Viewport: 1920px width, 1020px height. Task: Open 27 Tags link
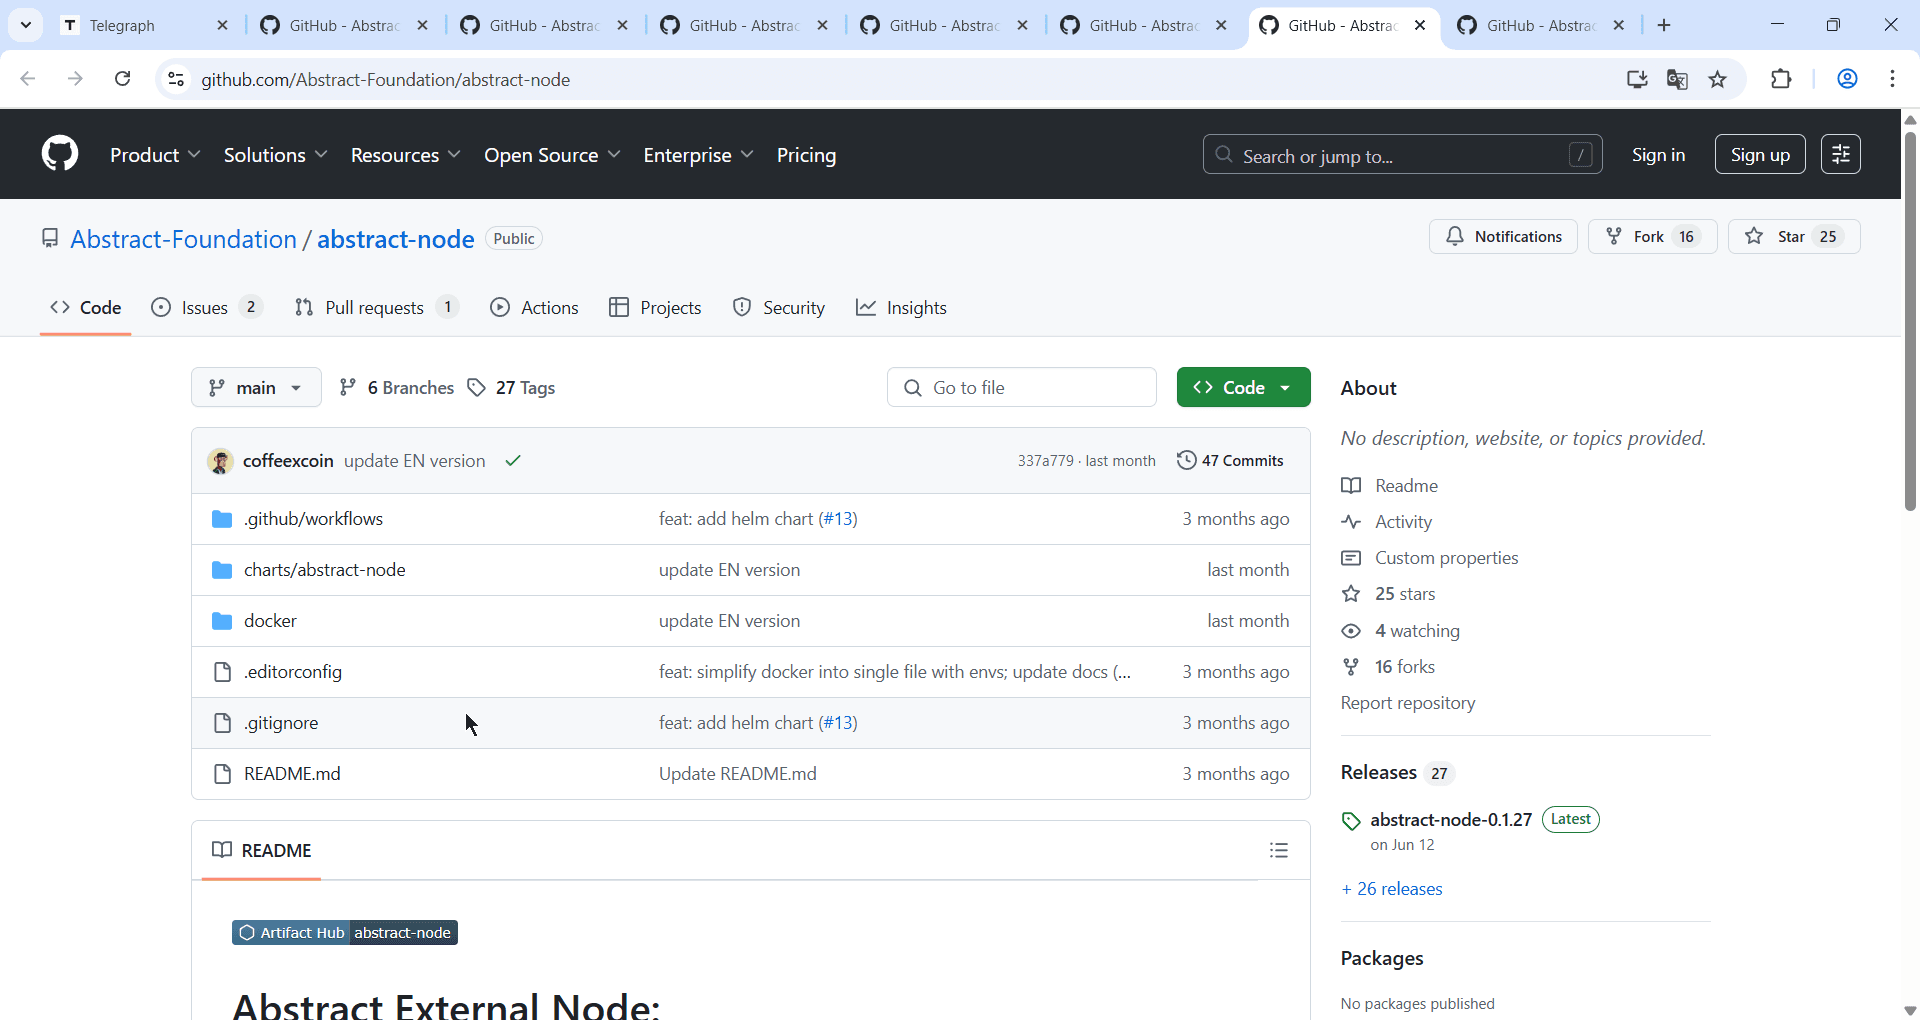511,388
